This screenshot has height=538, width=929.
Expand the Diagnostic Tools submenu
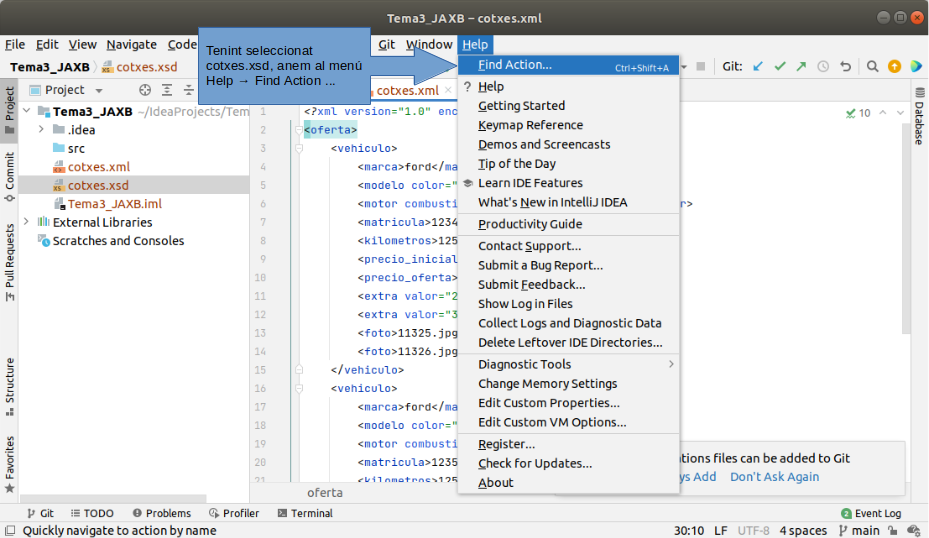point(569,364)
